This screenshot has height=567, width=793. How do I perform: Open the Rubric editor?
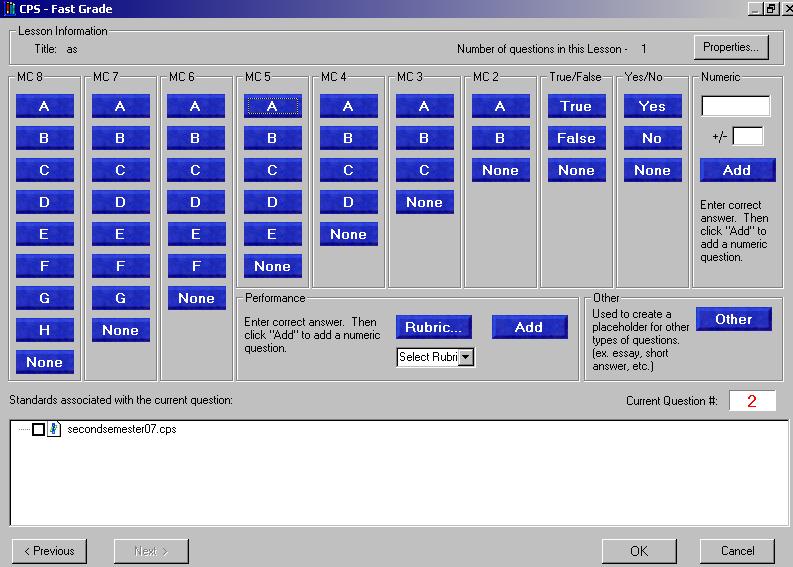(434, 327)
